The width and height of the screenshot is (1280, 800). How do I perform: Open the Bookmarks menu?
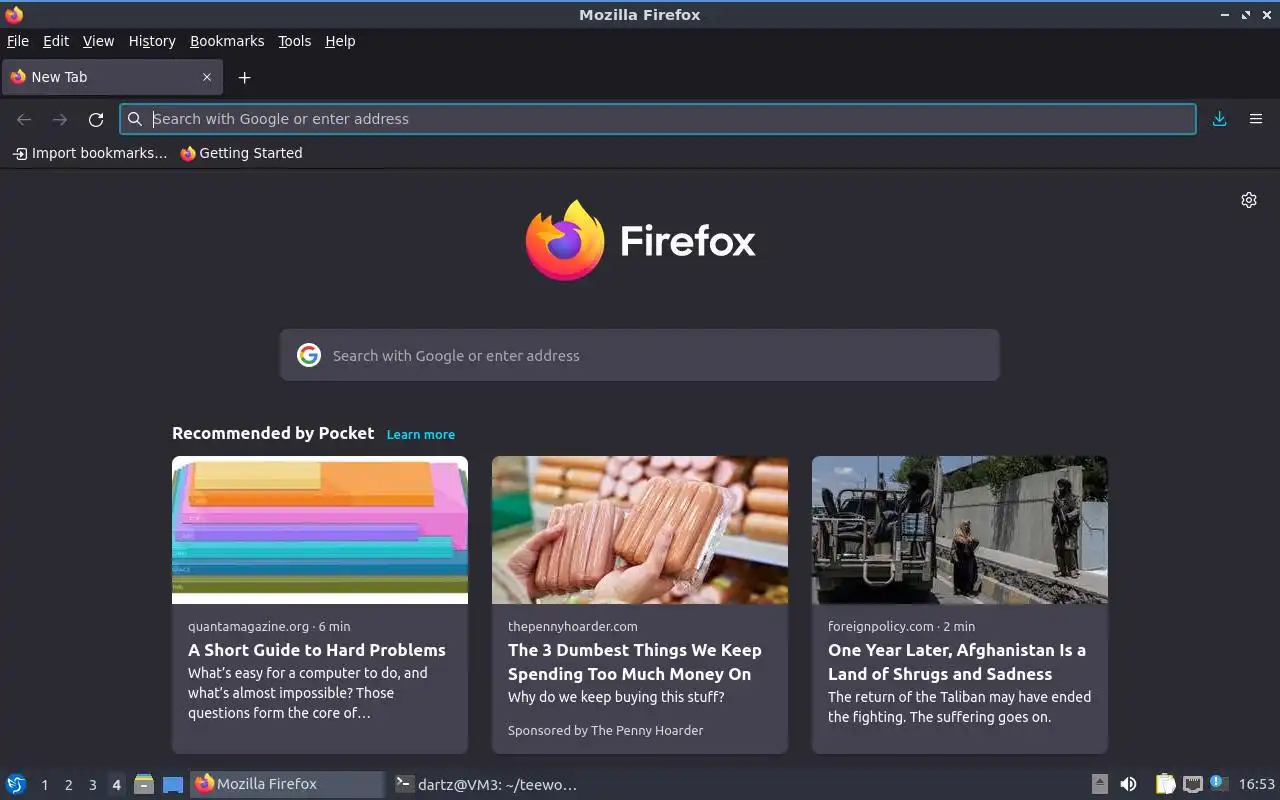[x=227, y=41]
